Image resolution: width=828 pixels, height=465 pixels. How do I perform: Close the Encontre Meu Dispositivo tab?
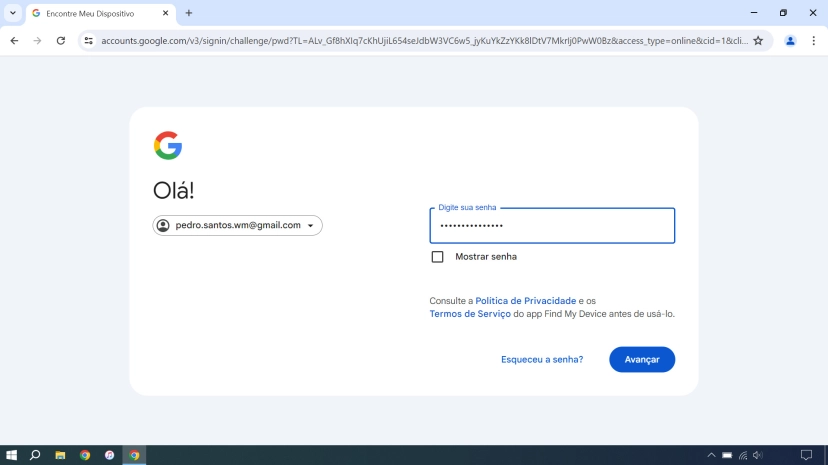pos(165,13)
